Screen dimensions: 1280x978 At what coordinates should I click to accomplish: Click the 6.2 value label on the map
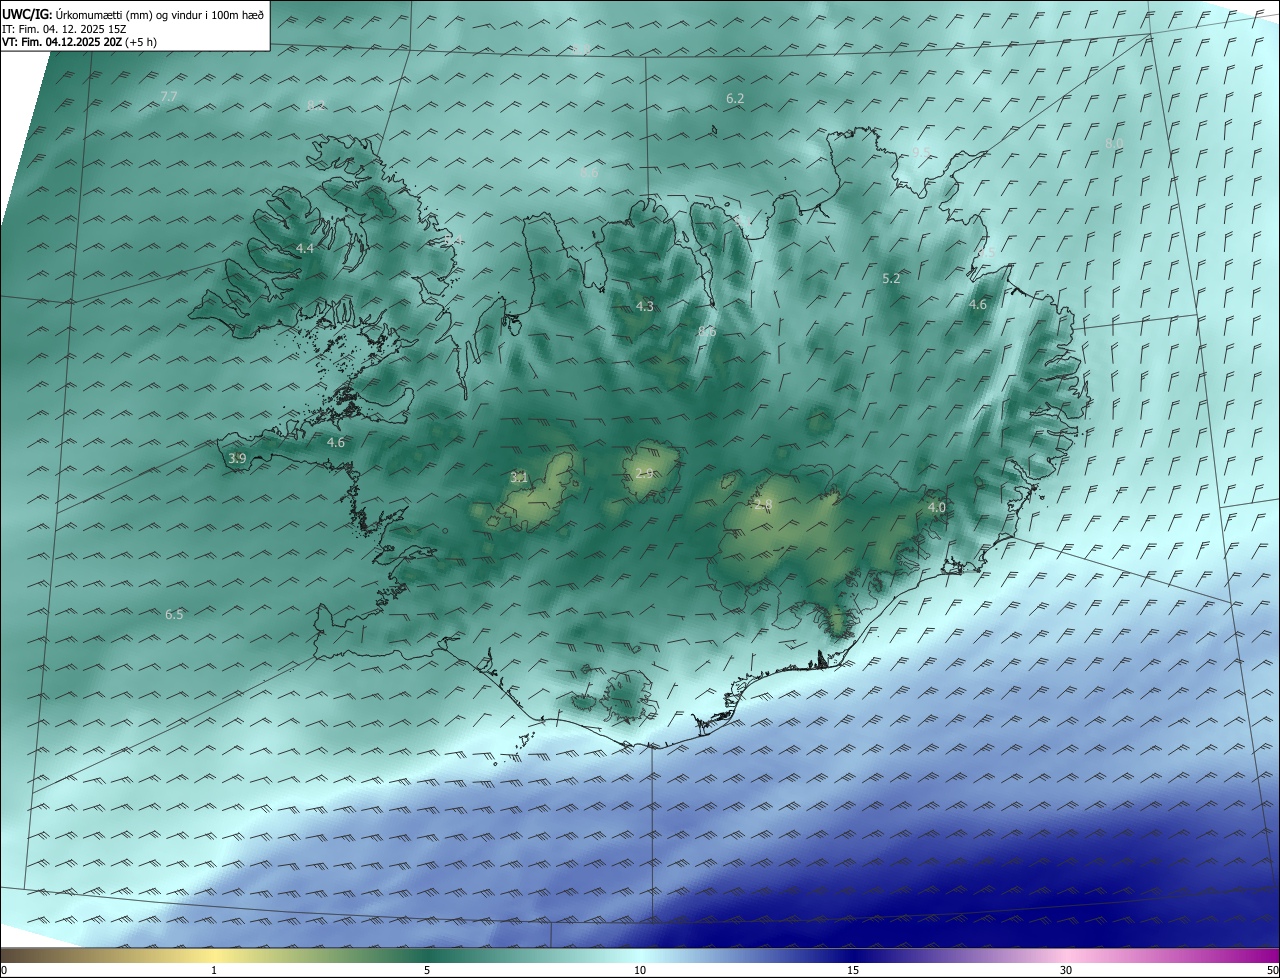click(735, 99)
